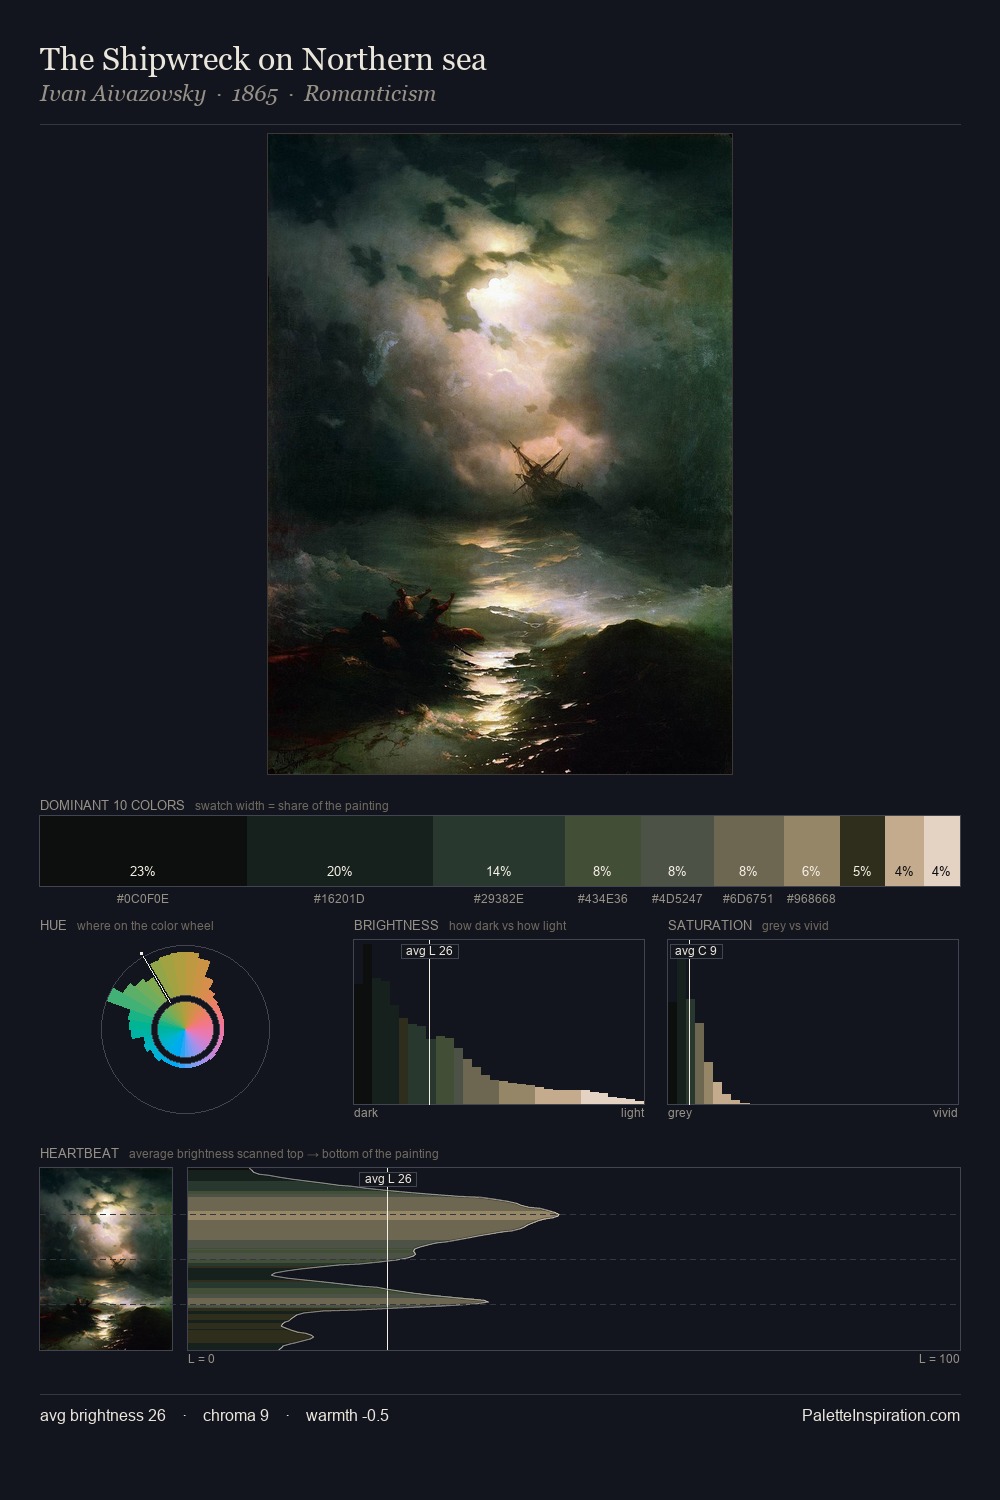Click the 'grey' saturation axis label
The width and height of the screenshot is (1000, 1500).
pyautogui.click(x=680, y=1113)
